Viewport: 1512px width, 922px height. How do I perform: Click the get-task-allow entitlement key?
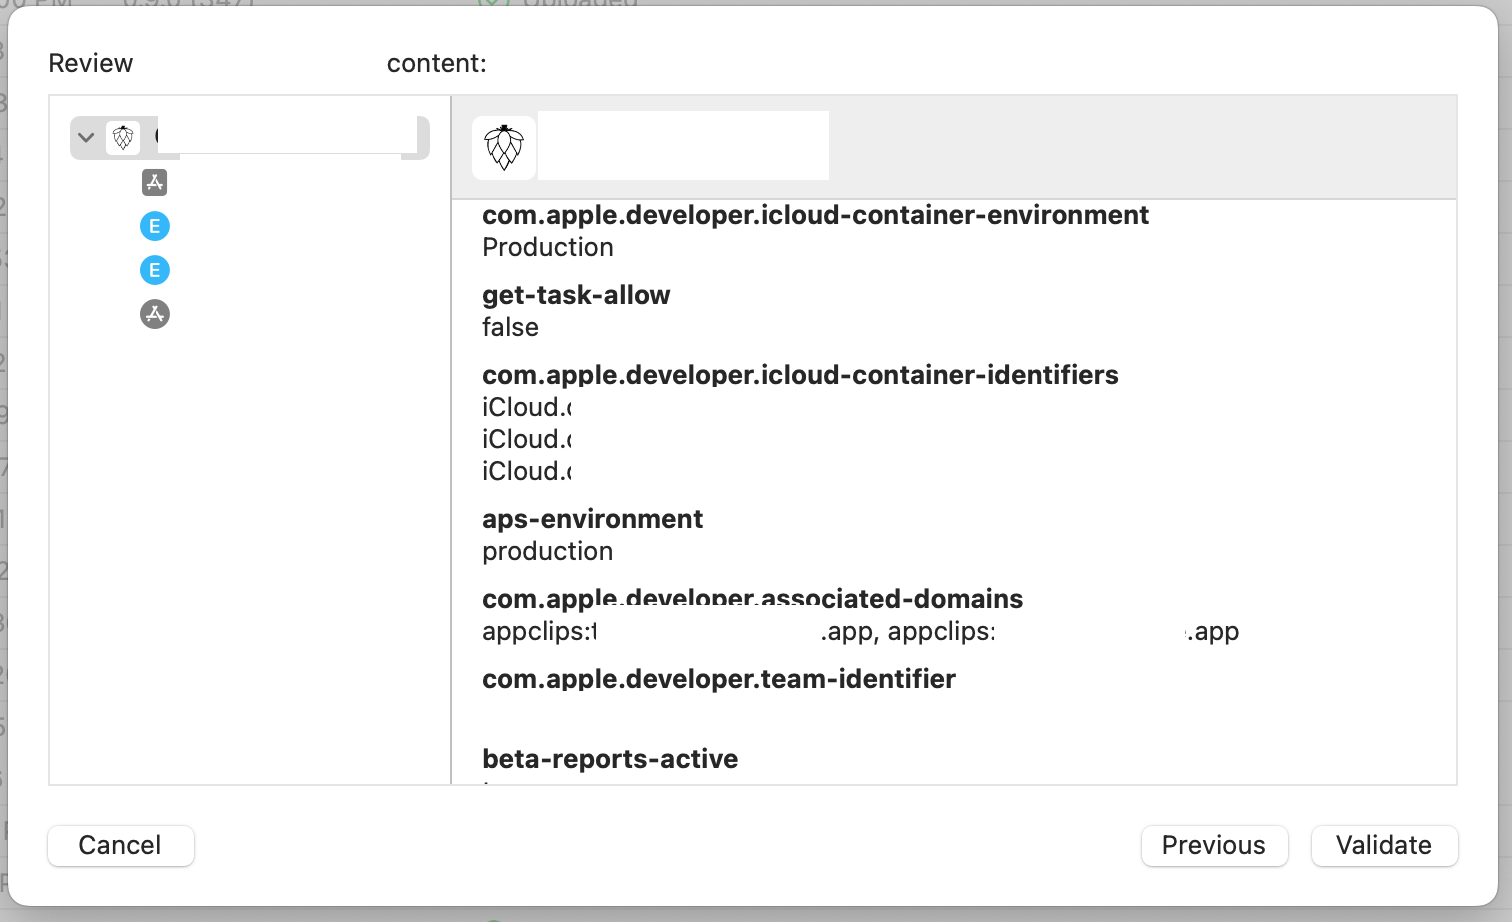576,295
